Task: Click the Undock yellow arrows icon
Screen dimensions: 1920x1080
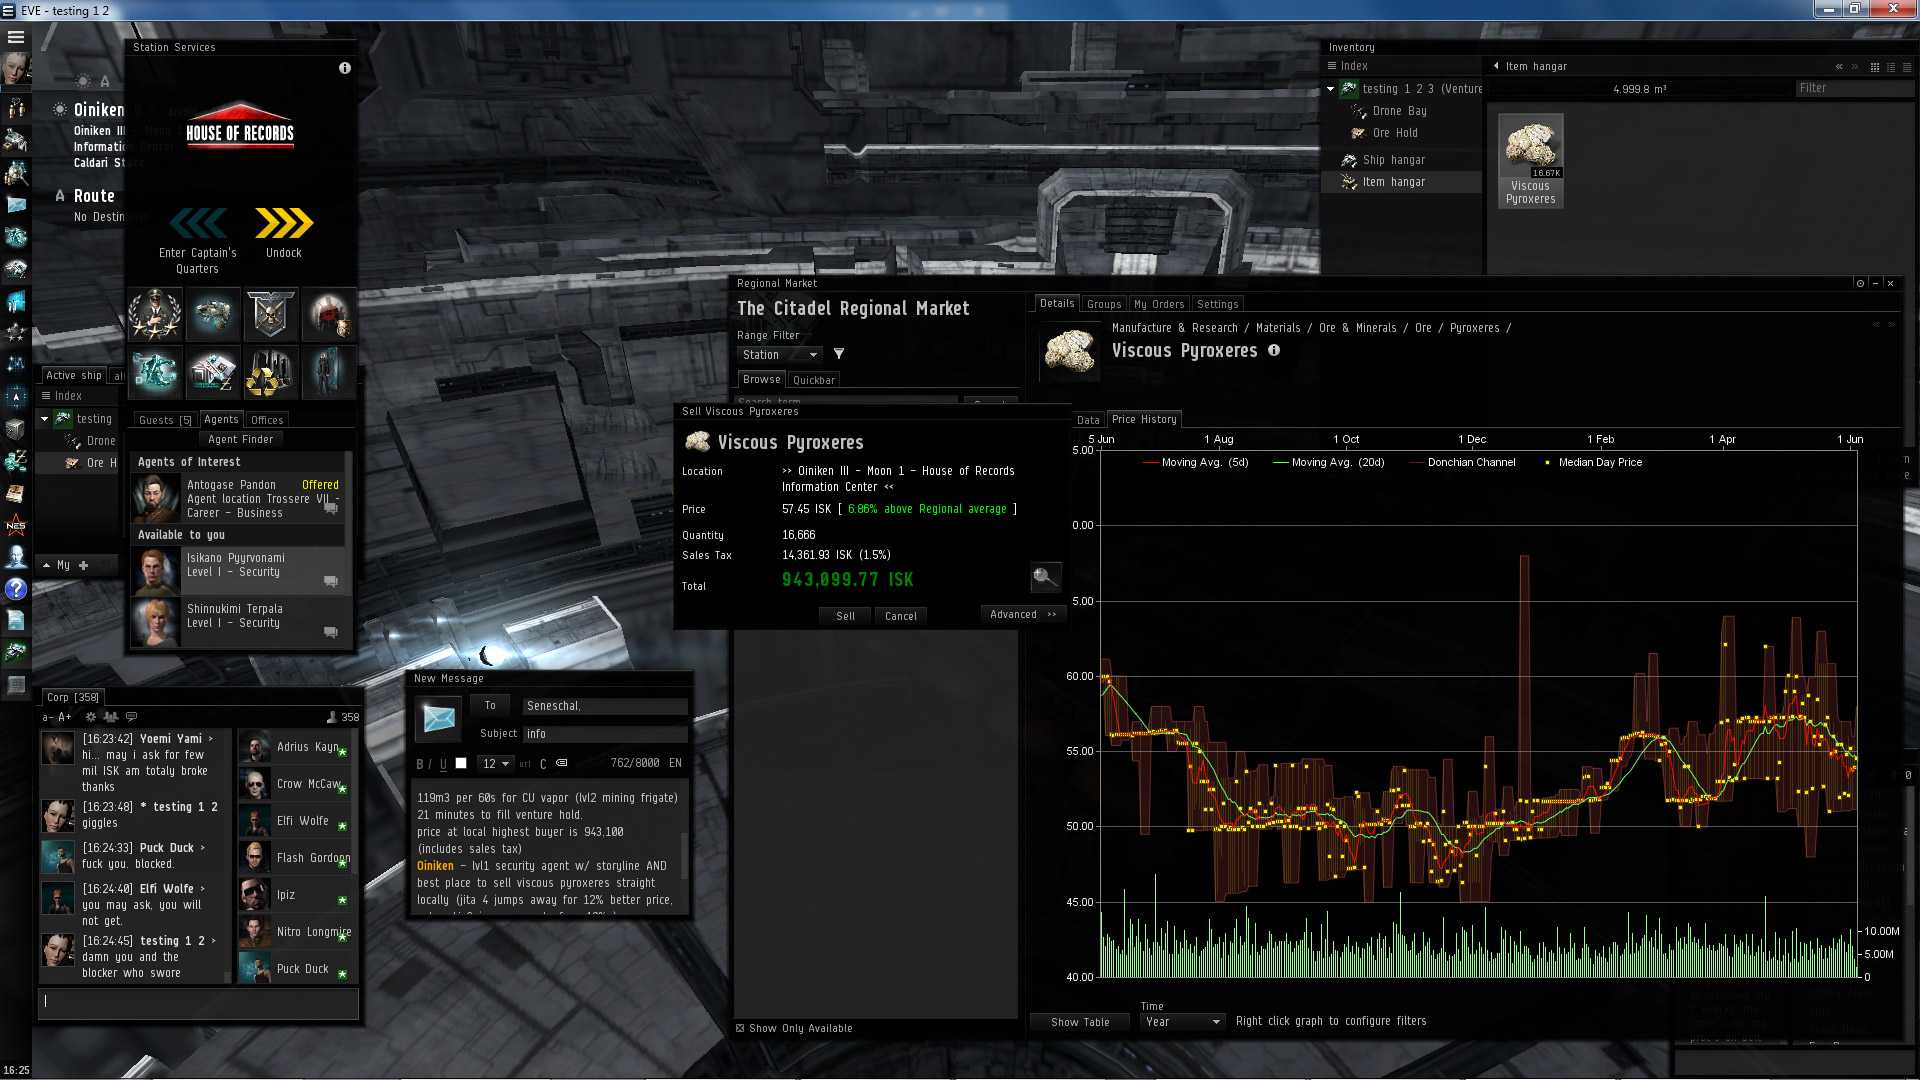Action: click(x=284, y=223)
